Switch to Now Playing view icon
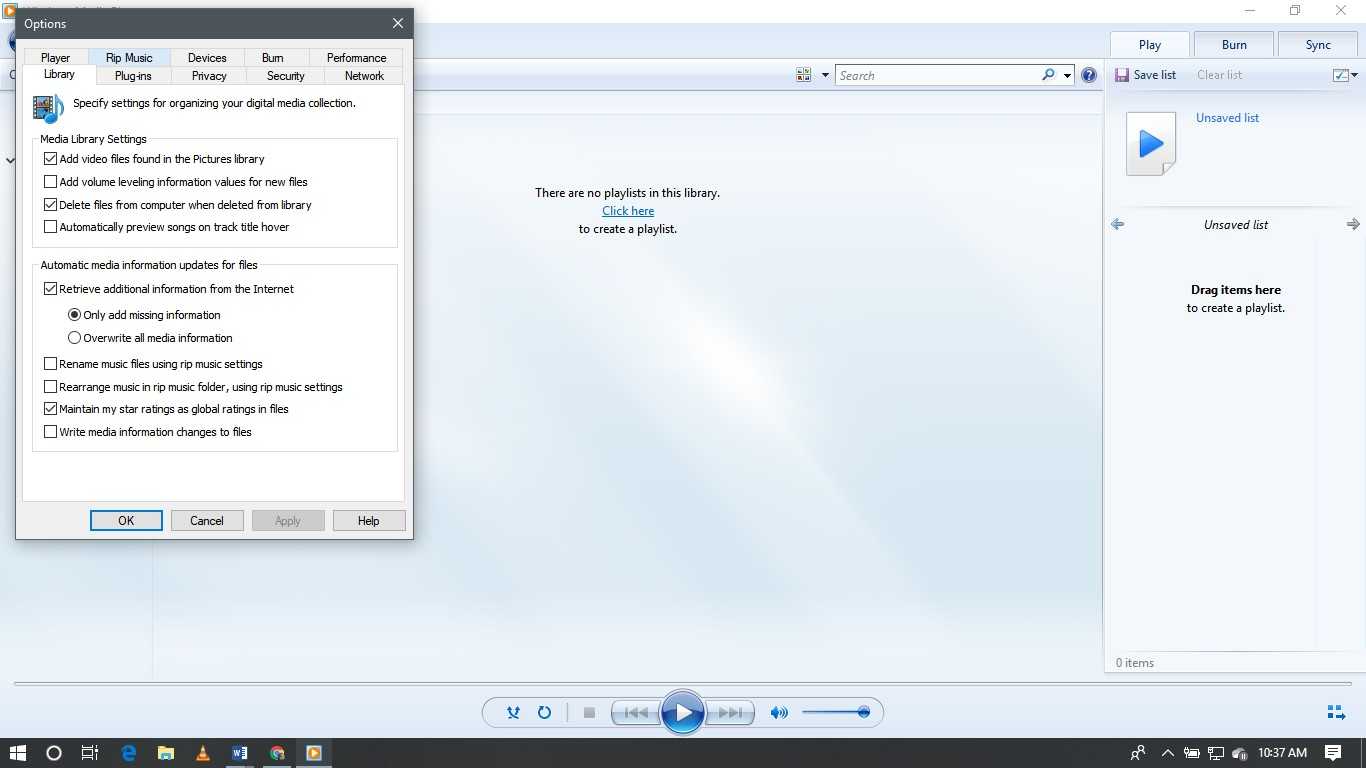The width and height of the screenshot is (1366, 768). (1336, 713)
